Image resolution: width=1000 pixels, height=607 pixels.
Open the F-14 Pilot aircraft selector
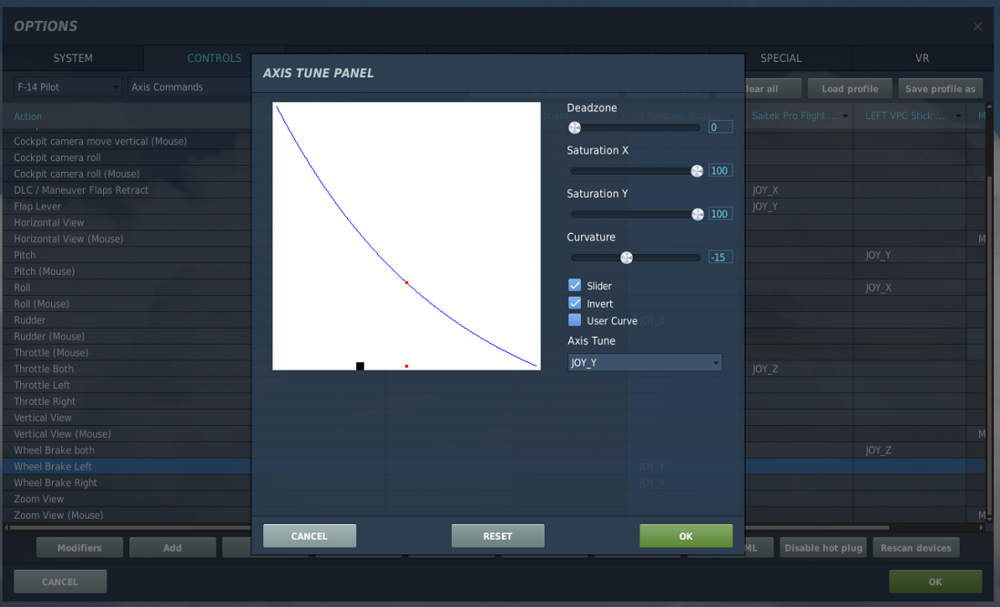[63, 87]
